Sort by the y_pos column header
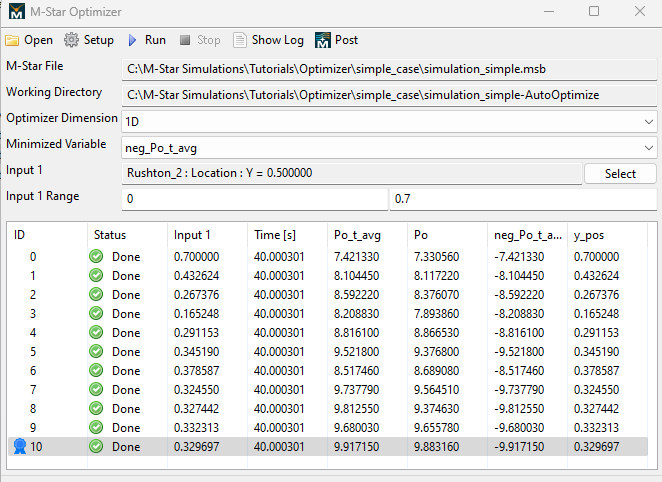Screen dimensions: 662x482 [589, 236]
